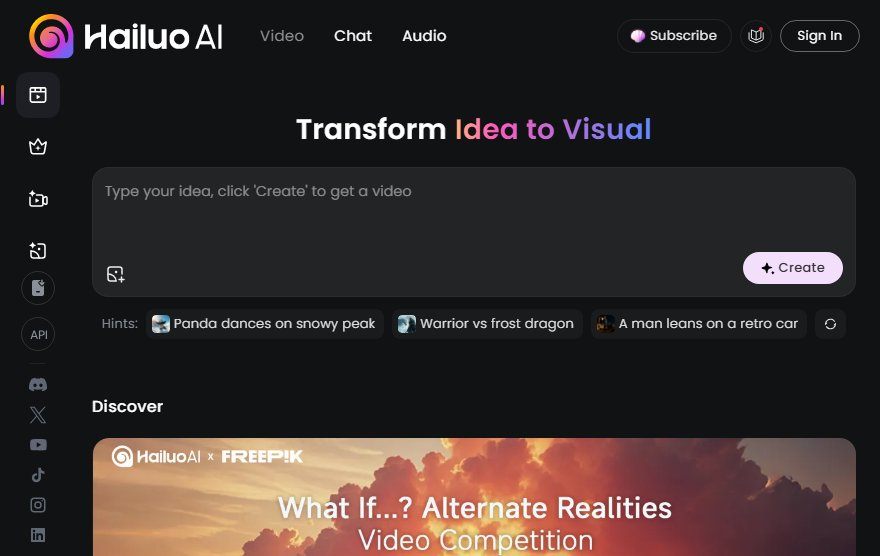Click the Sign In button
880x556 pixels.
(819, 36)
